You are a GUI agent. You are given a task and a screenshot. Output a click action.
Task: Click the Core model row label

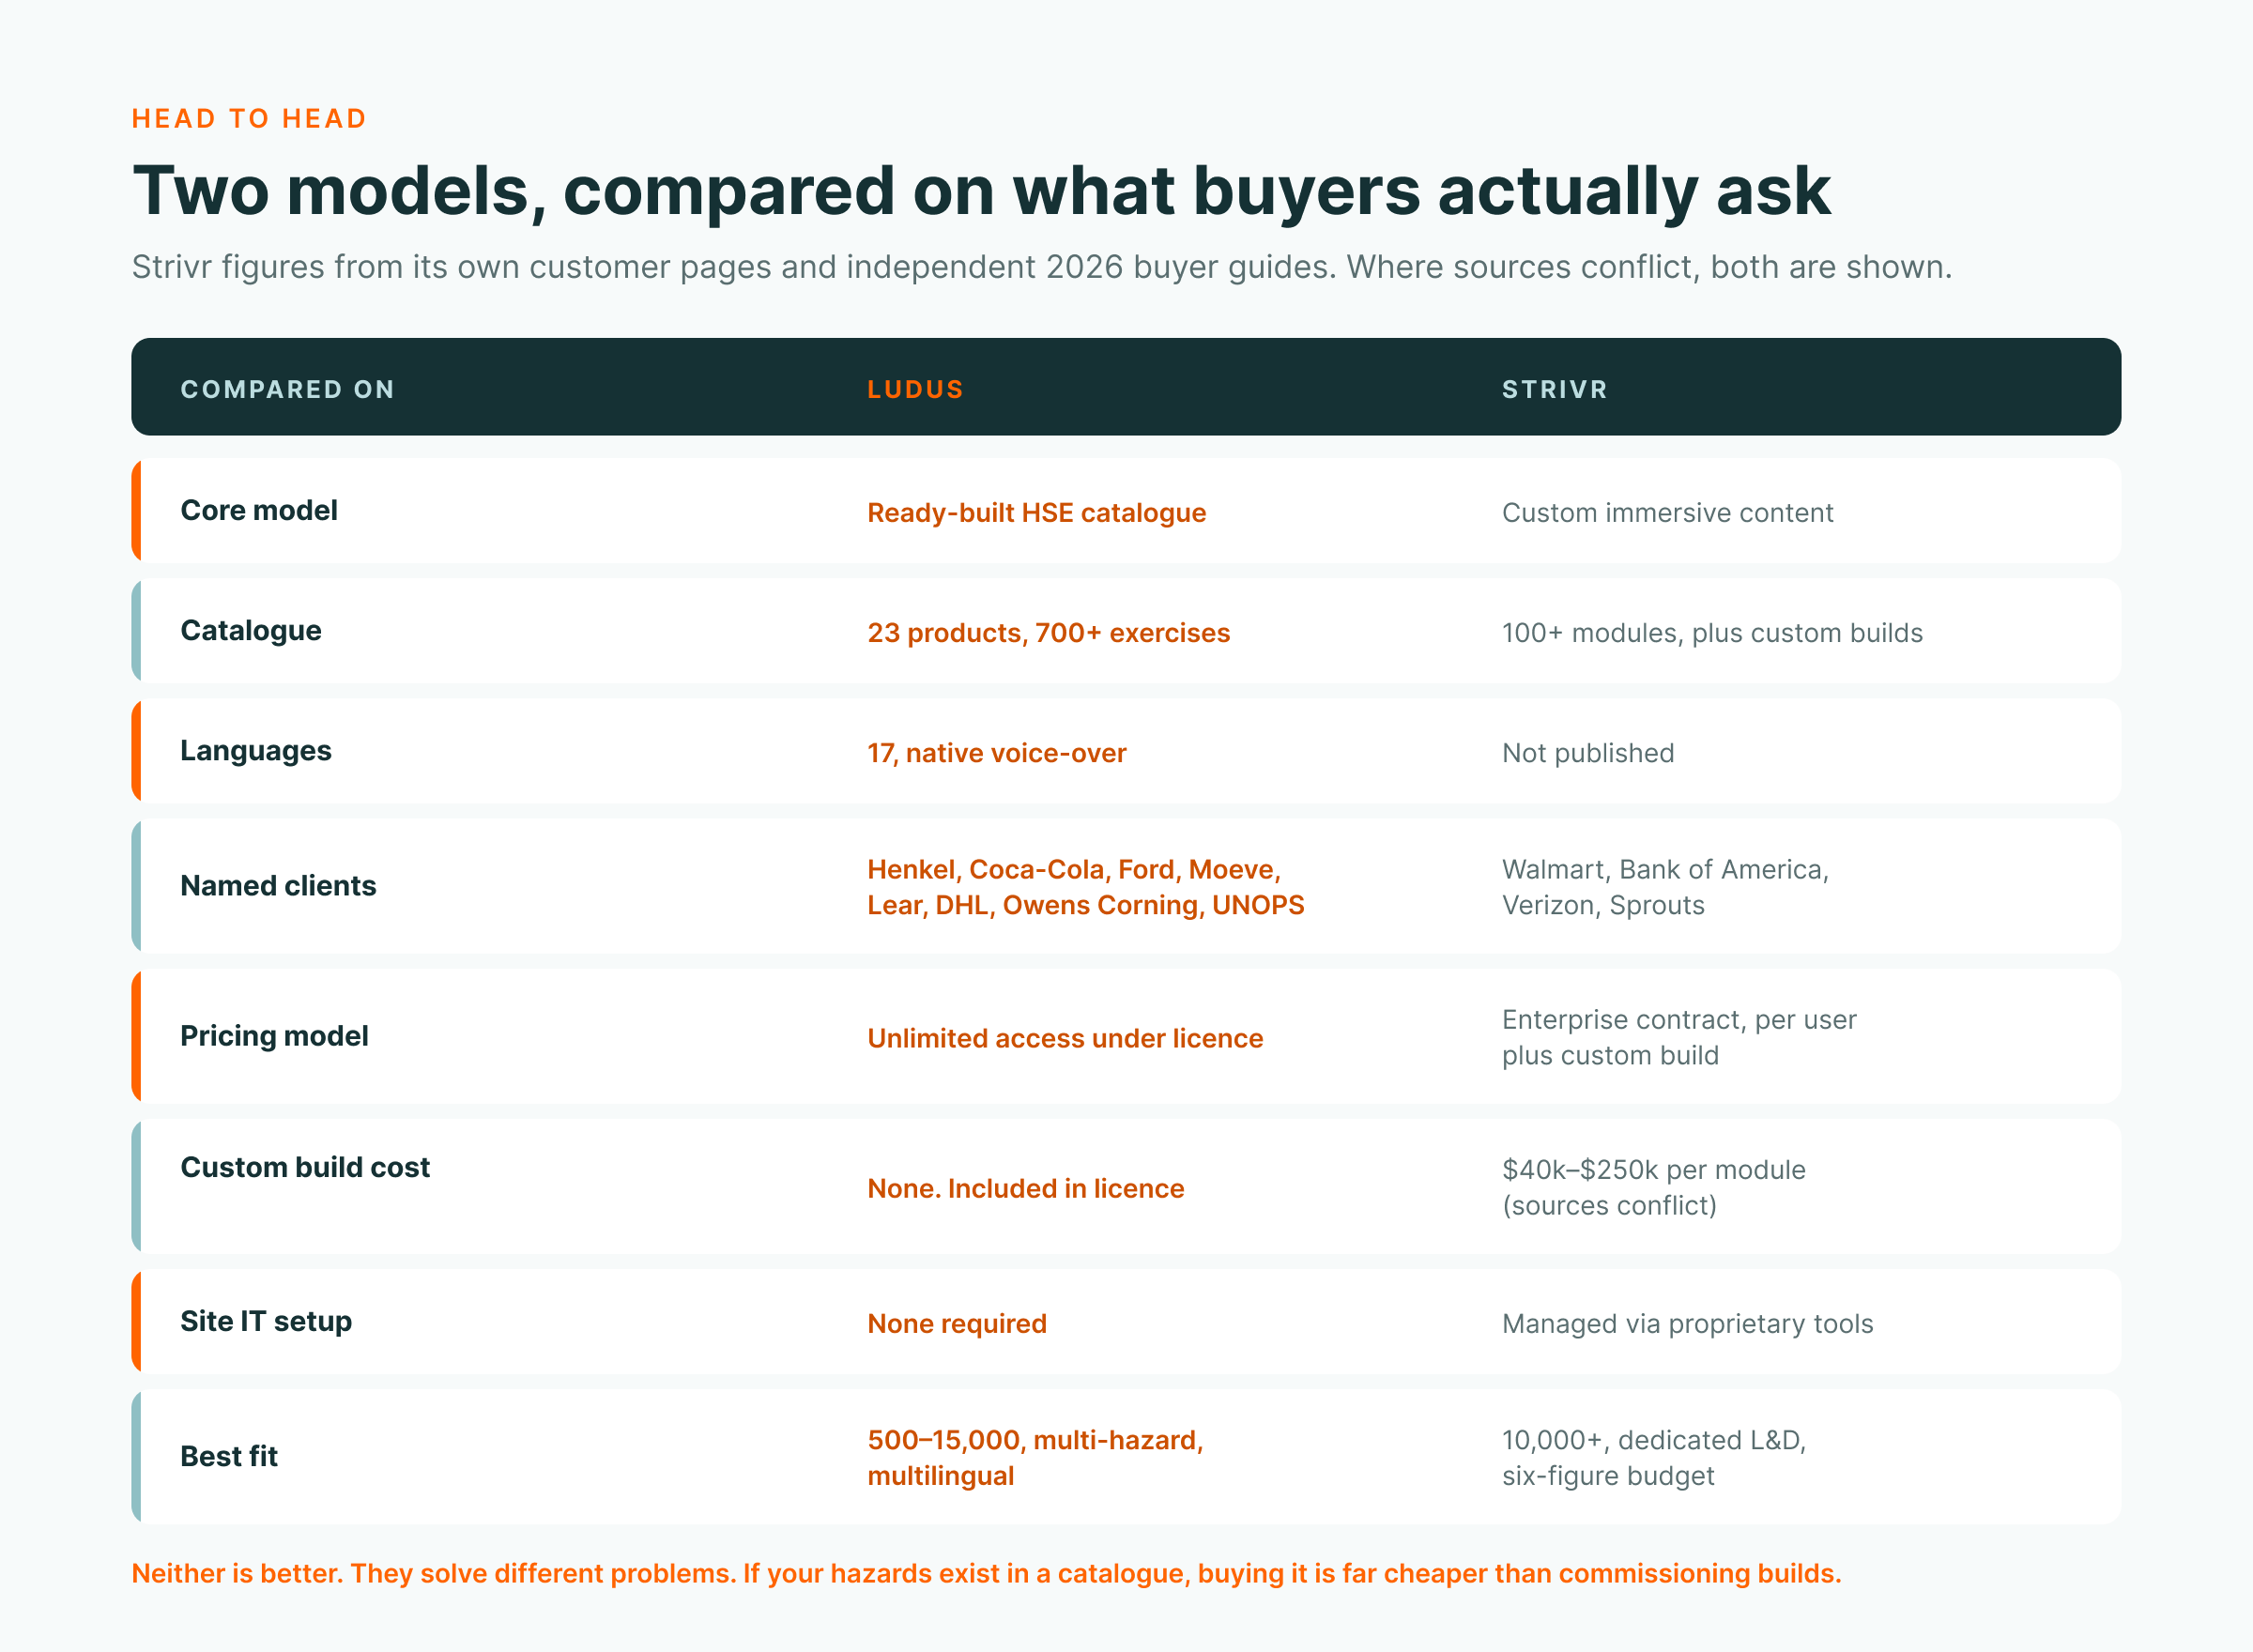[x=259, y=510]
